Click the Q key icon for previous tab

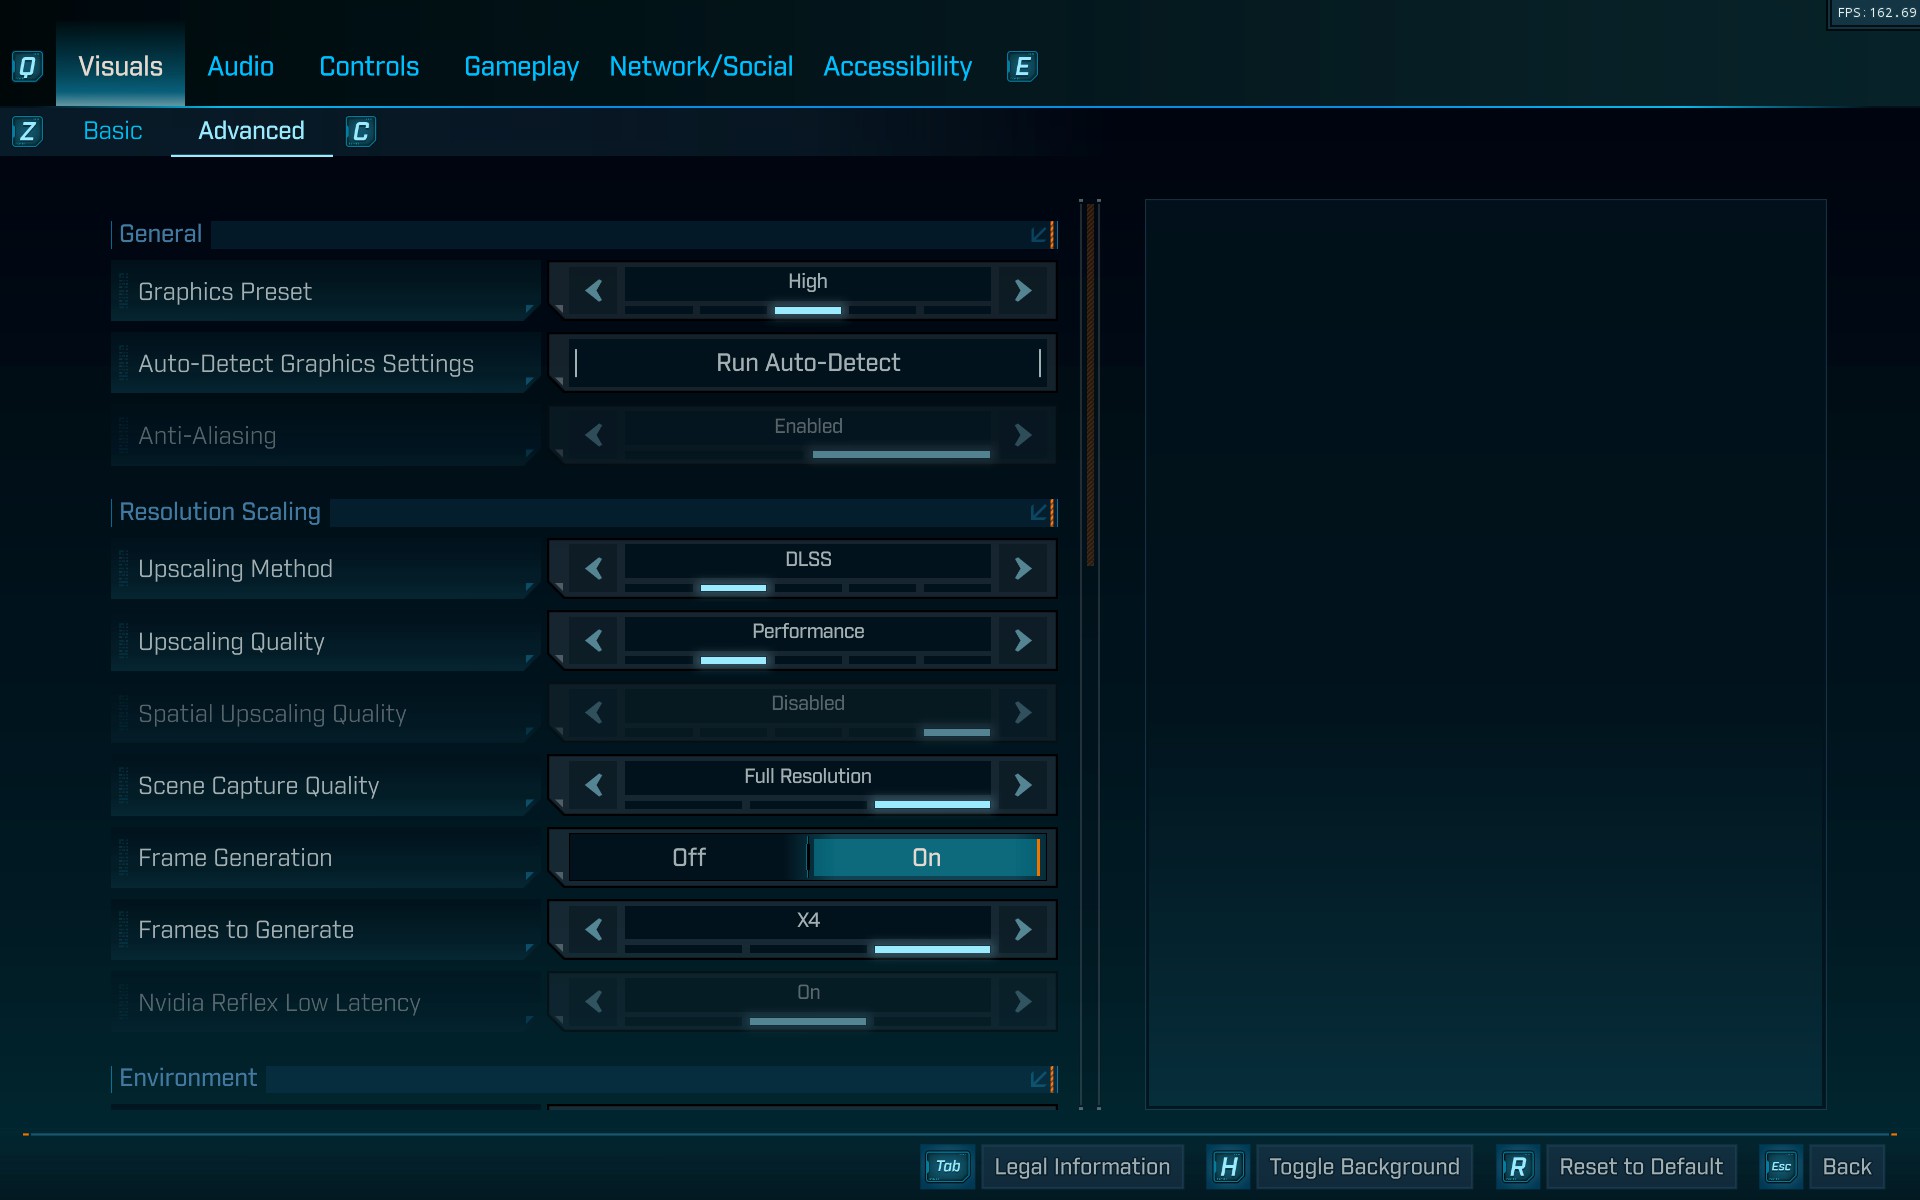pos(27,67)
